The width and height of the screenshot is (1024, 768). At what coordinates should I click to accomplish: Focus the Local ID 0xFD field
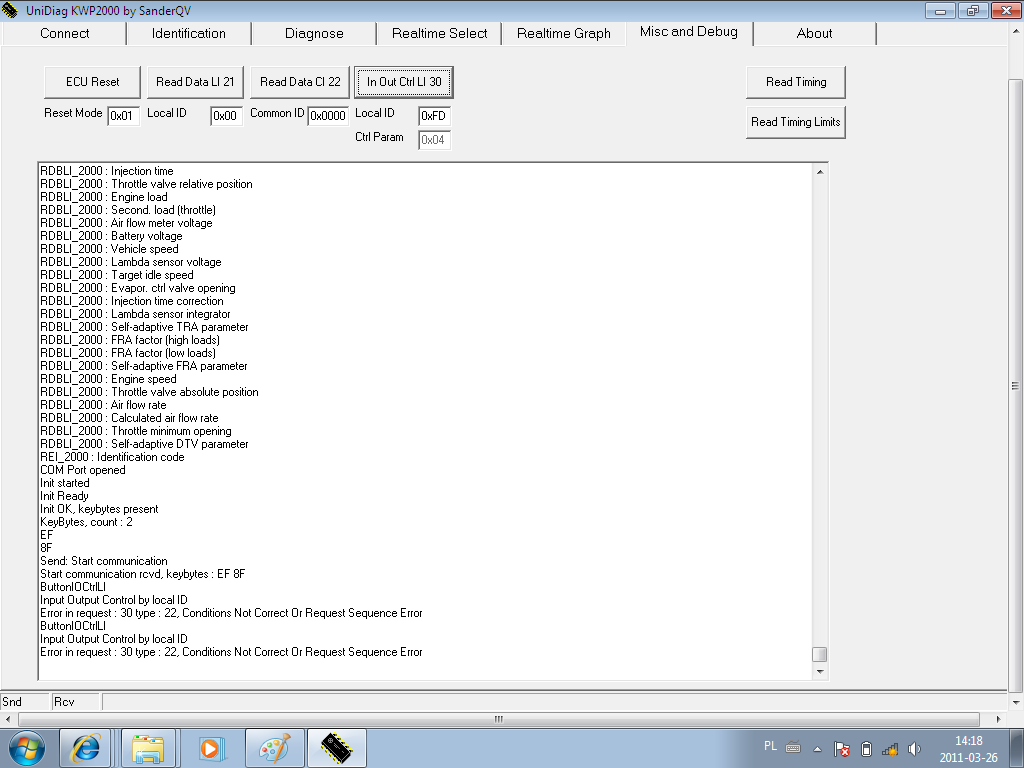[x=434, y=116]
